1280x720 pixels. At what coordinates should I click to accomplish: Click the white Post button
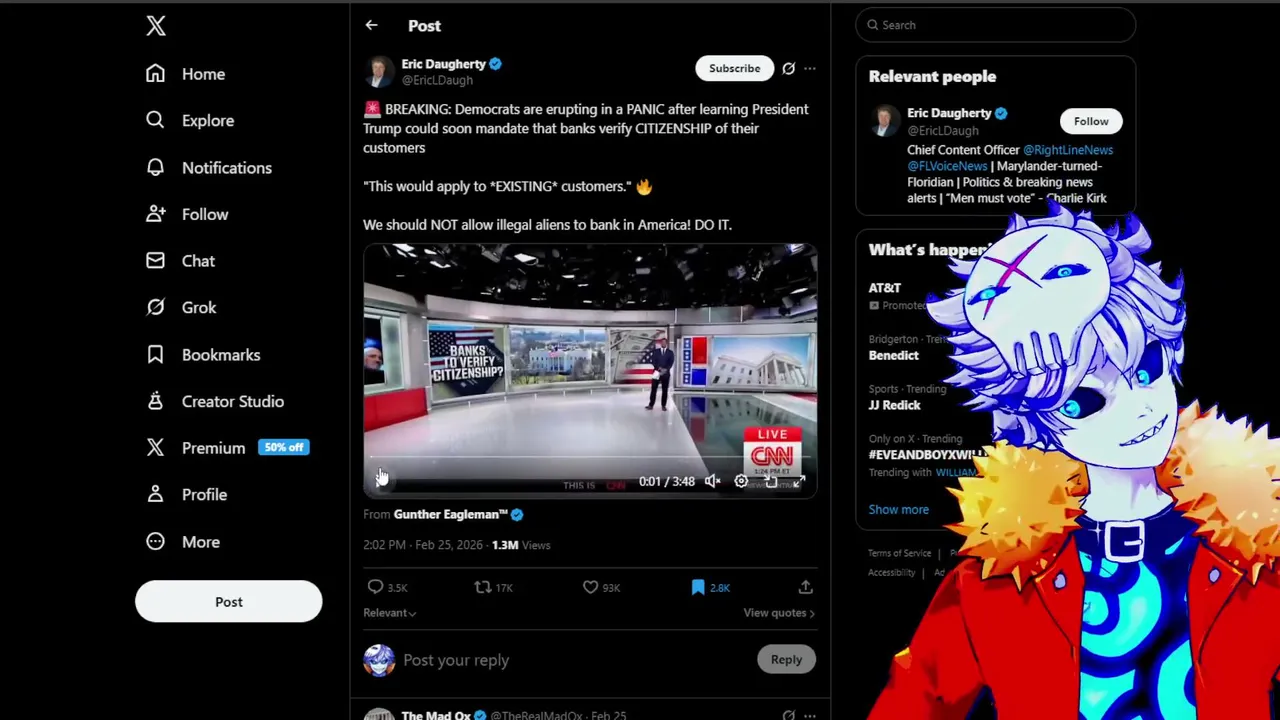tap(229, 602)
